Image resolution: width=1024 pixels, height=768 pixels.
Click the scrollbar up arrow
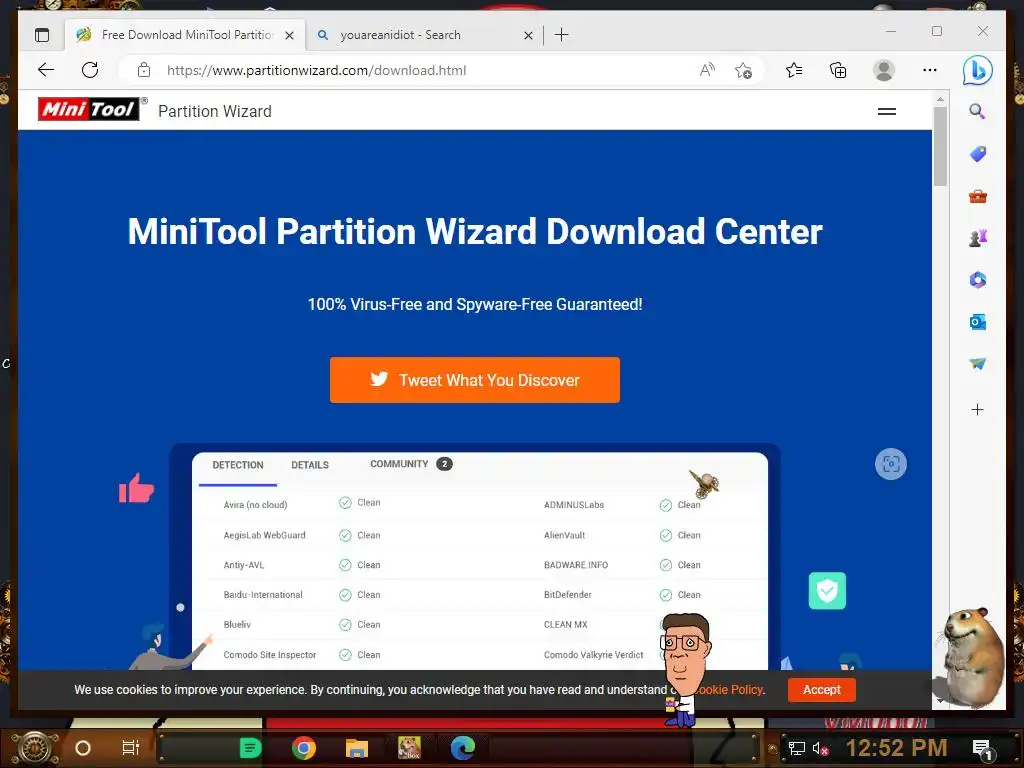click(x=940, y=99)
